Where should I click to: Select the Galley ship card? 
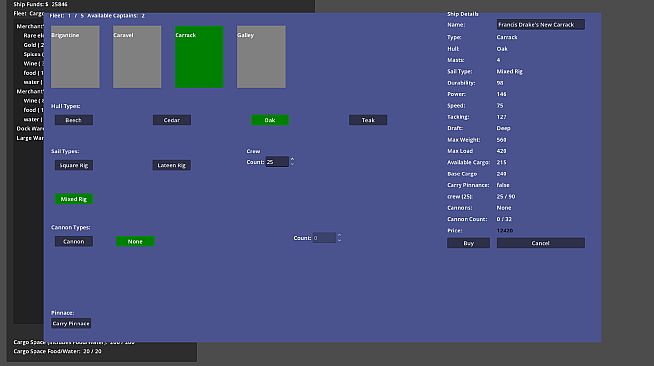(x=261, y=57)
